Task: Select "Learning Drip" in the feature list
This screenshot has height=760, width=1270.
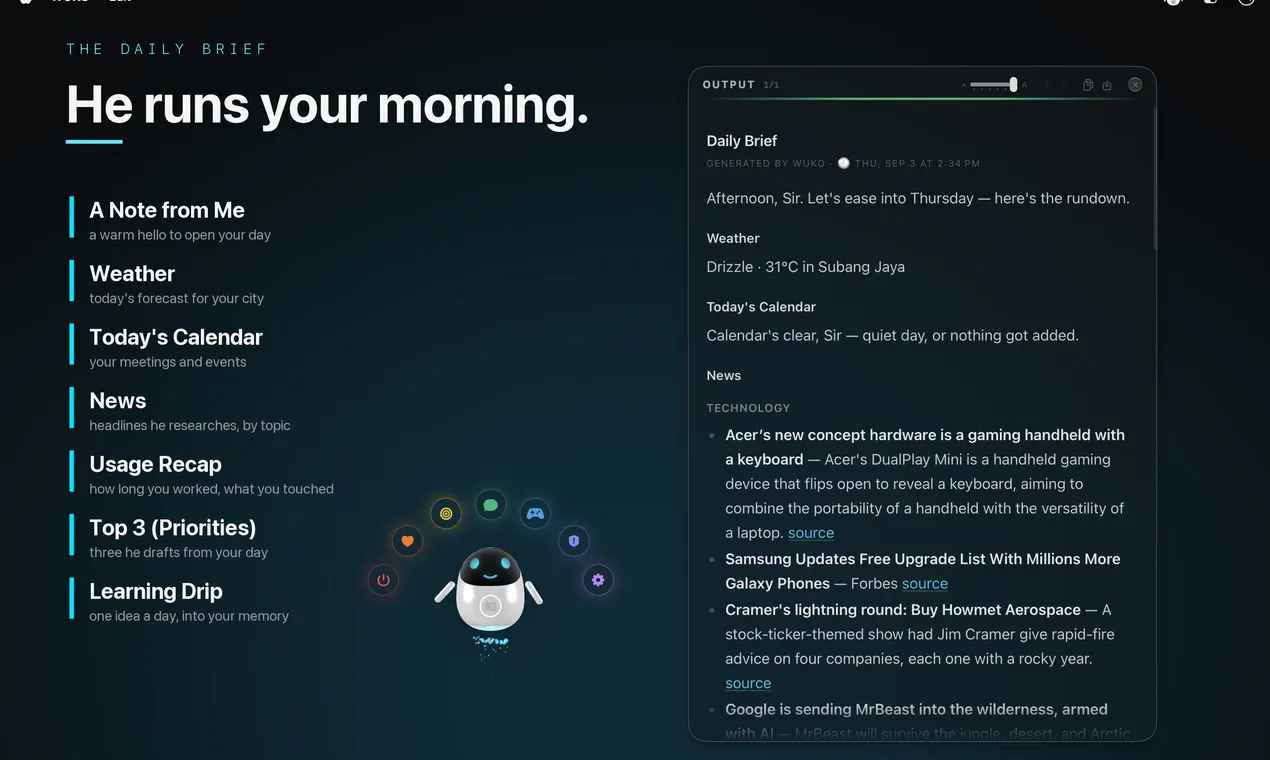Action: 156,591
